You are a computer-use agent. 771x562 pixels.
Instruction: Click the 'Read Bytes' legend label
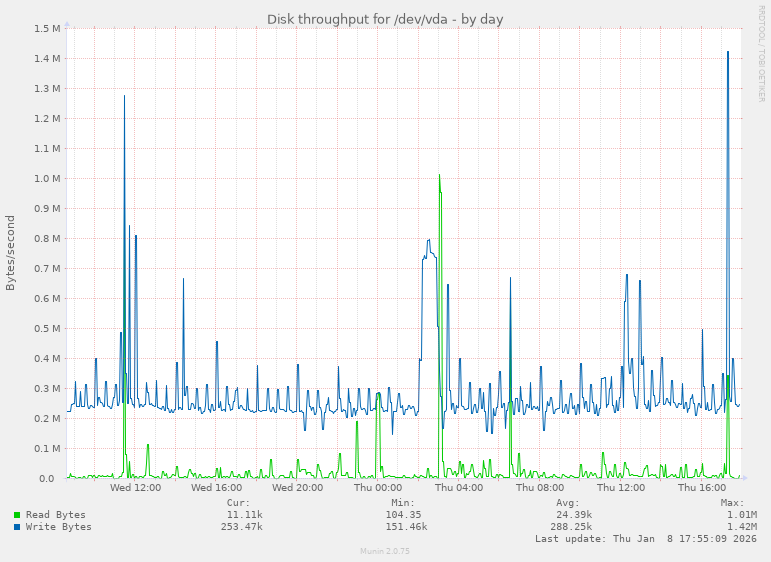pos(56,515)
